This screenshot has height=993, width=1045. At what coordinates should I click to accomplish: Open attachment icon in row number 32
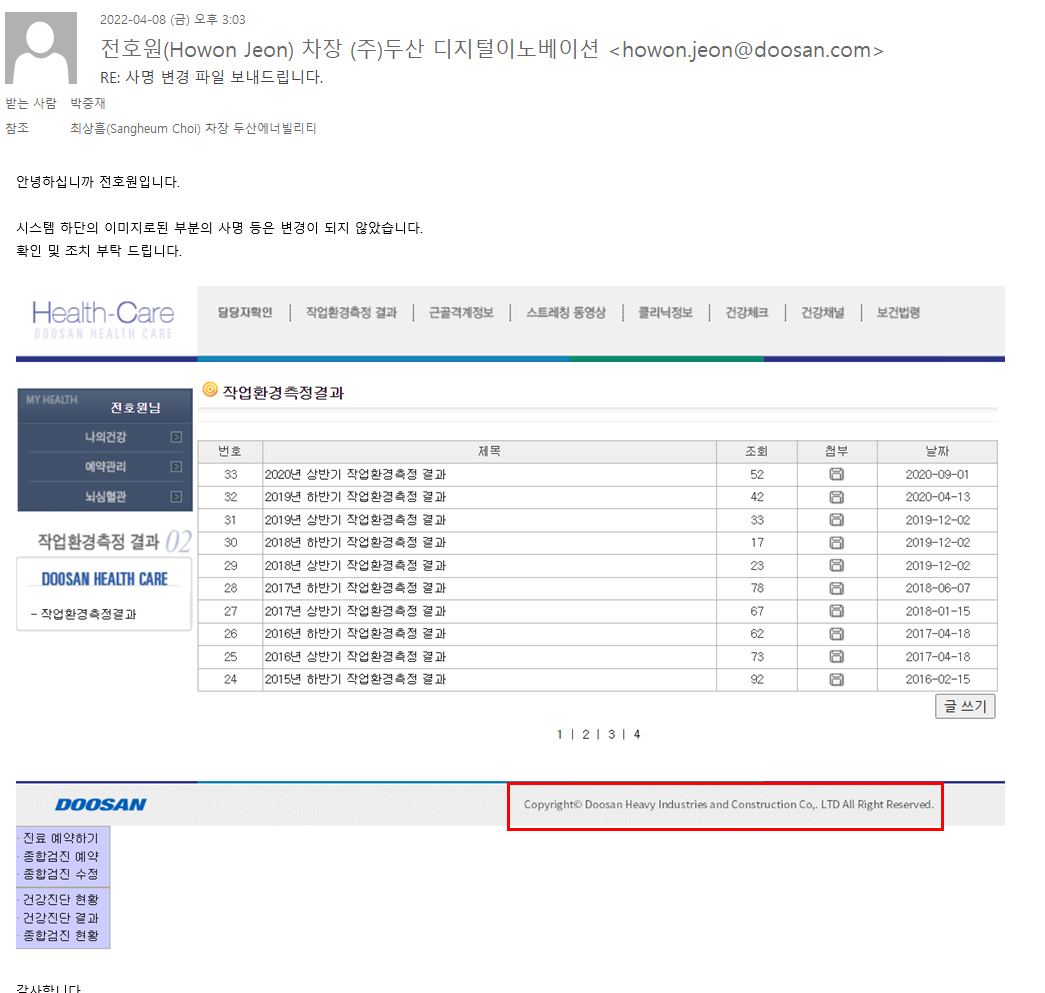pos(836,497)
